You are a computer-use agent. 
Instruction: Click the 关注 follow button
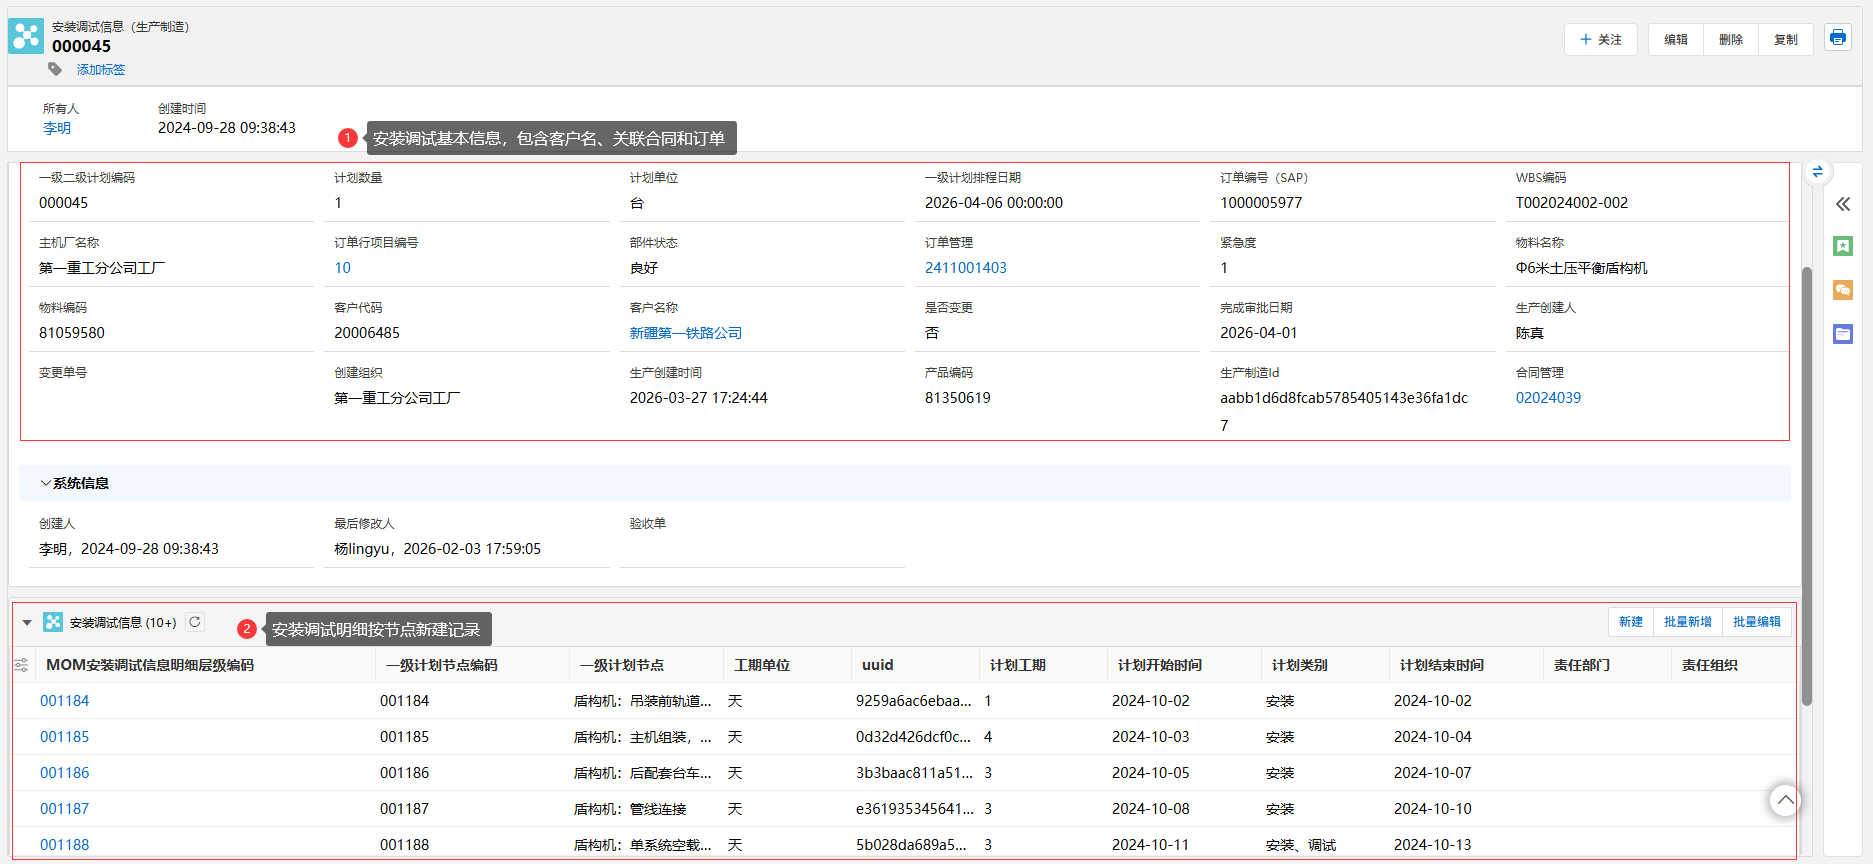[x=1600, y=40]
